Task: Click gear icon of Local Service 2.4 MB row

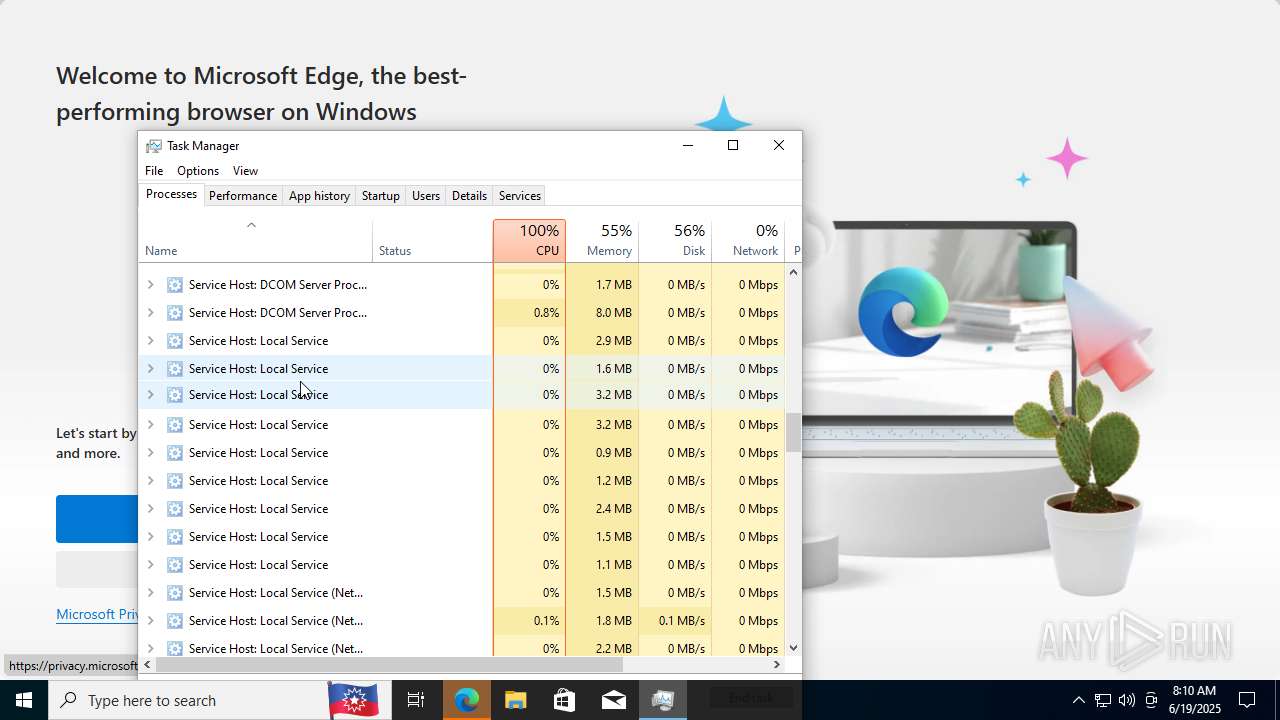Action: tap(175, 509)
